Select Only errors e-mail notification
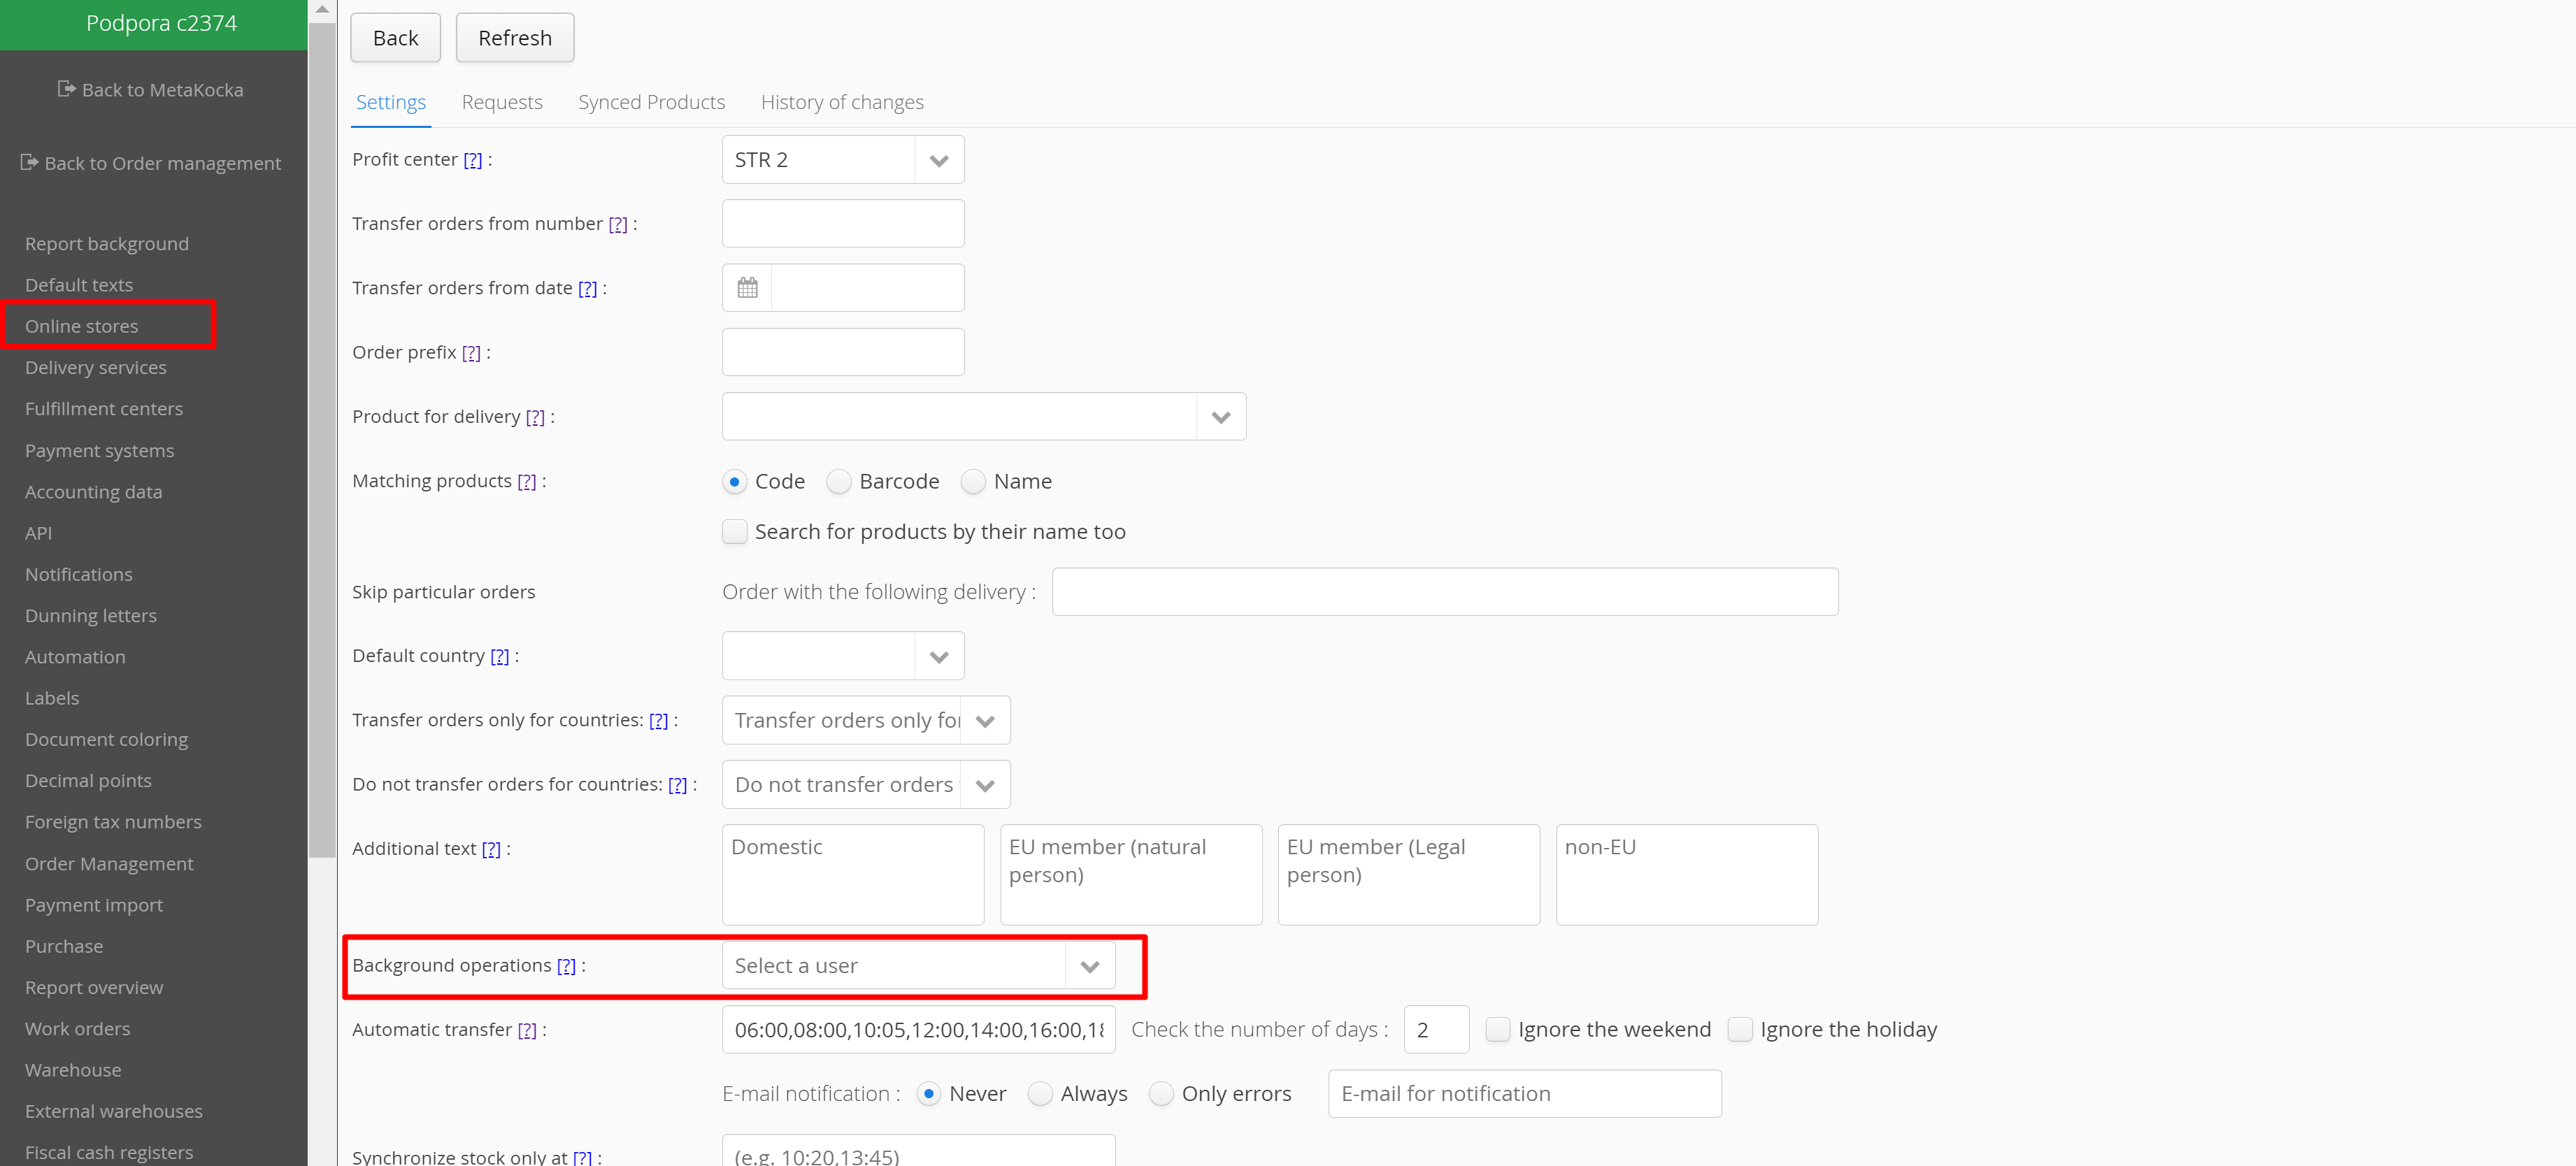 (1161, 1094)
